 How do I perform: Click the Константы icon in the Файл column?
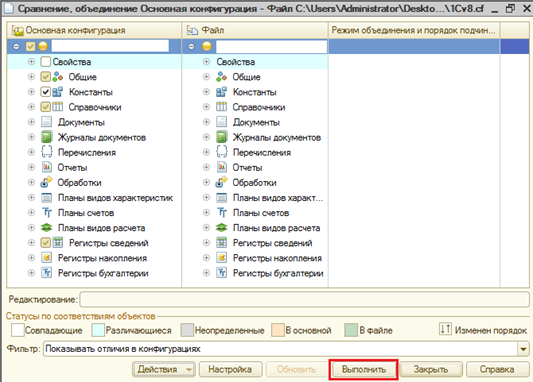coord(221,92)
